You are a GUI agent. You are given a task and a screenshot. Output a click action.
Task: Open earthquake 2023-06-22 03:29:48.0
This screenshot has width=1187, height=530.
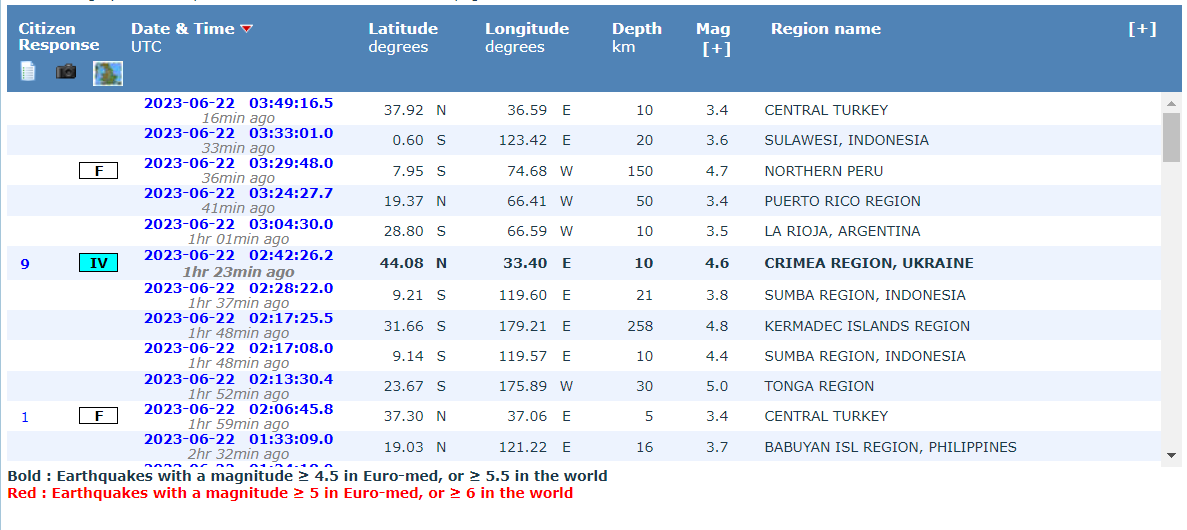pos(238,164)
